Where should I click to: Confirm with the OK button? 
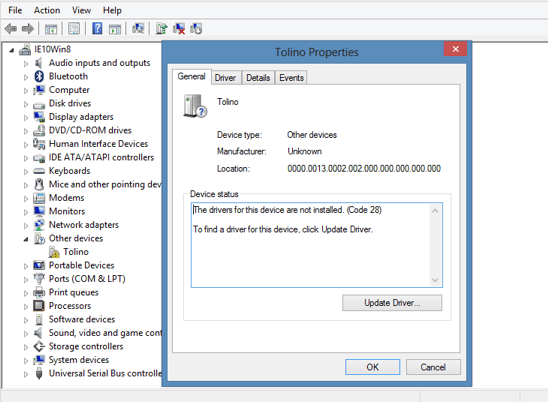pos(373,367)
